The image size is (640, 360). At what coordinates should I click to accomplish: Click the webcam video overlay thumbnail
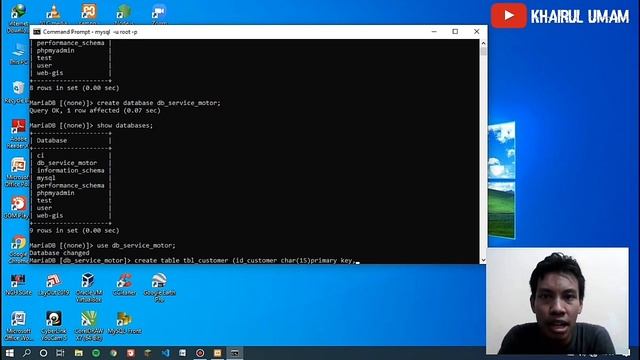[557, 300]
